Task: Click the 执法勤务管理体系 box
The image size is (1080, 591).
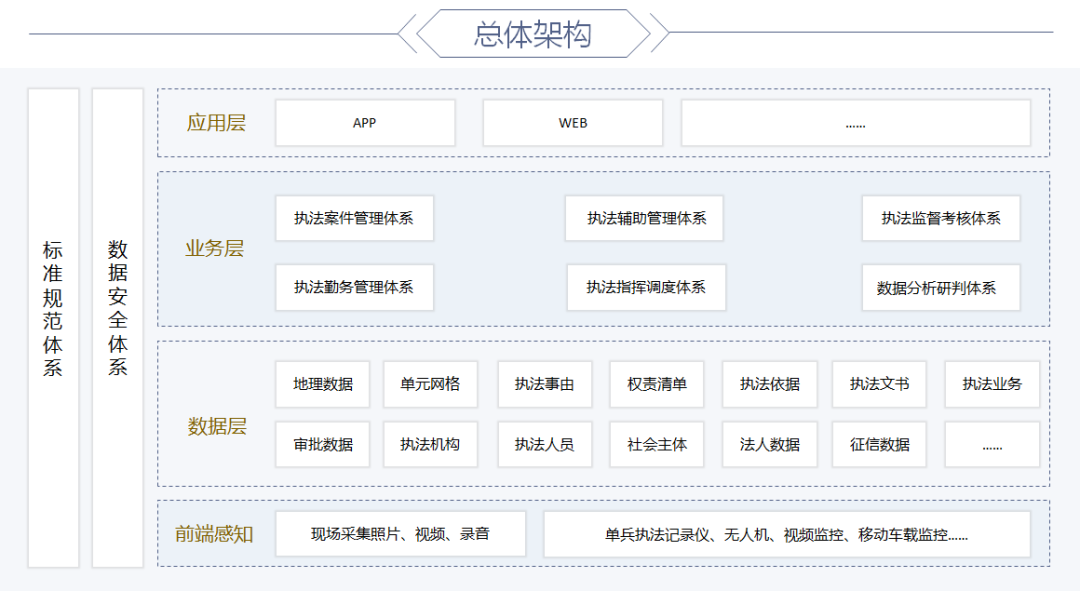Action: (354, 287)
